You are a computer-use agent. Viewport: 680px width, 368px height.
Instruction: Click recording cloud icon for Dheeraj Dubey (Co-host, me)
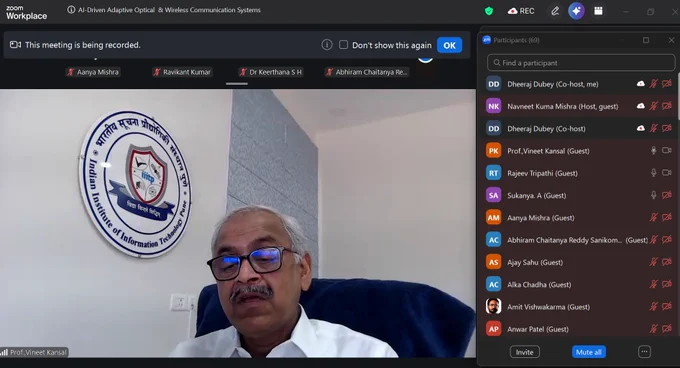click(x=641, y=84)
